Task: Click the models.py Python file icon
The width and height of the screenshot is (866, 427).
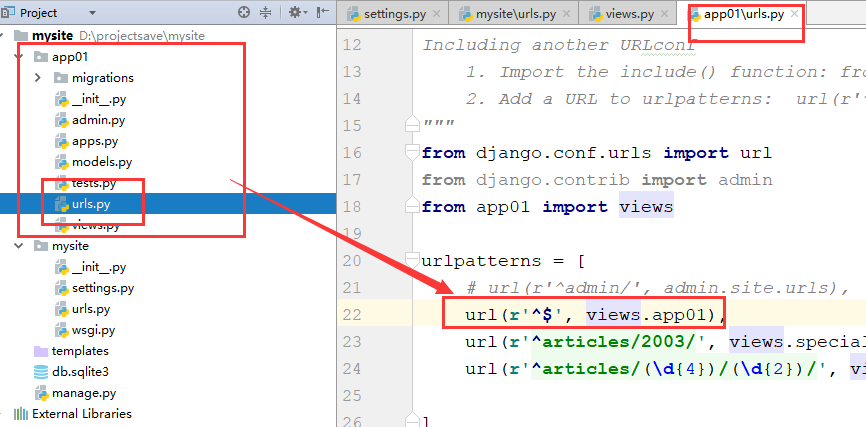Action: pyautogui.click(x=61, y=162)
